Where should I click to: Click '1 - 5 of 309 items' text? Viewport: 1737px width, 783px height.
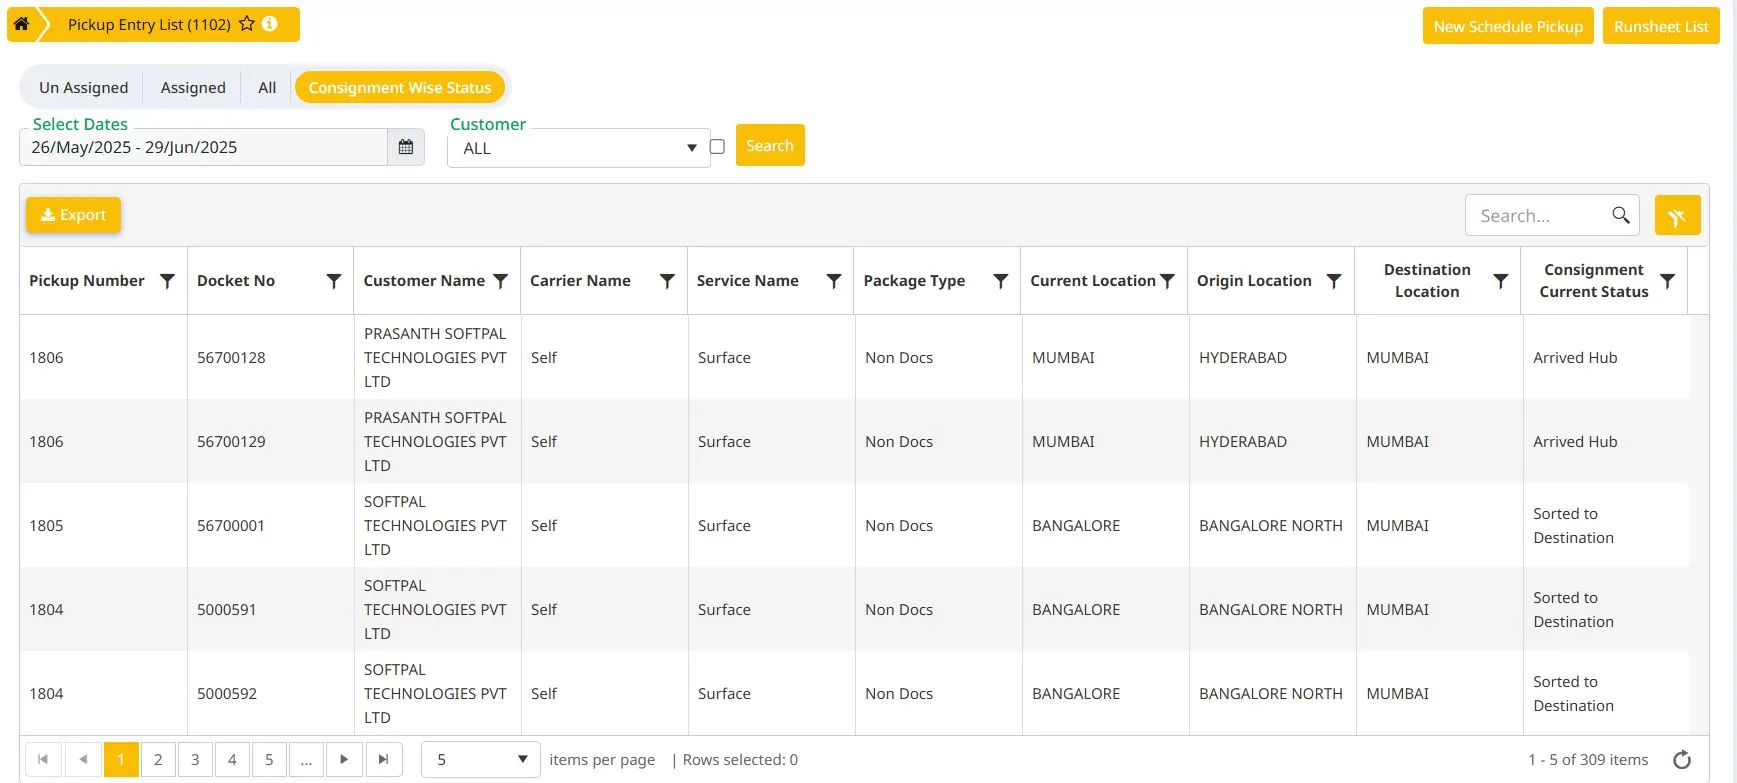pyautogui.click(x=1588, y=760)
